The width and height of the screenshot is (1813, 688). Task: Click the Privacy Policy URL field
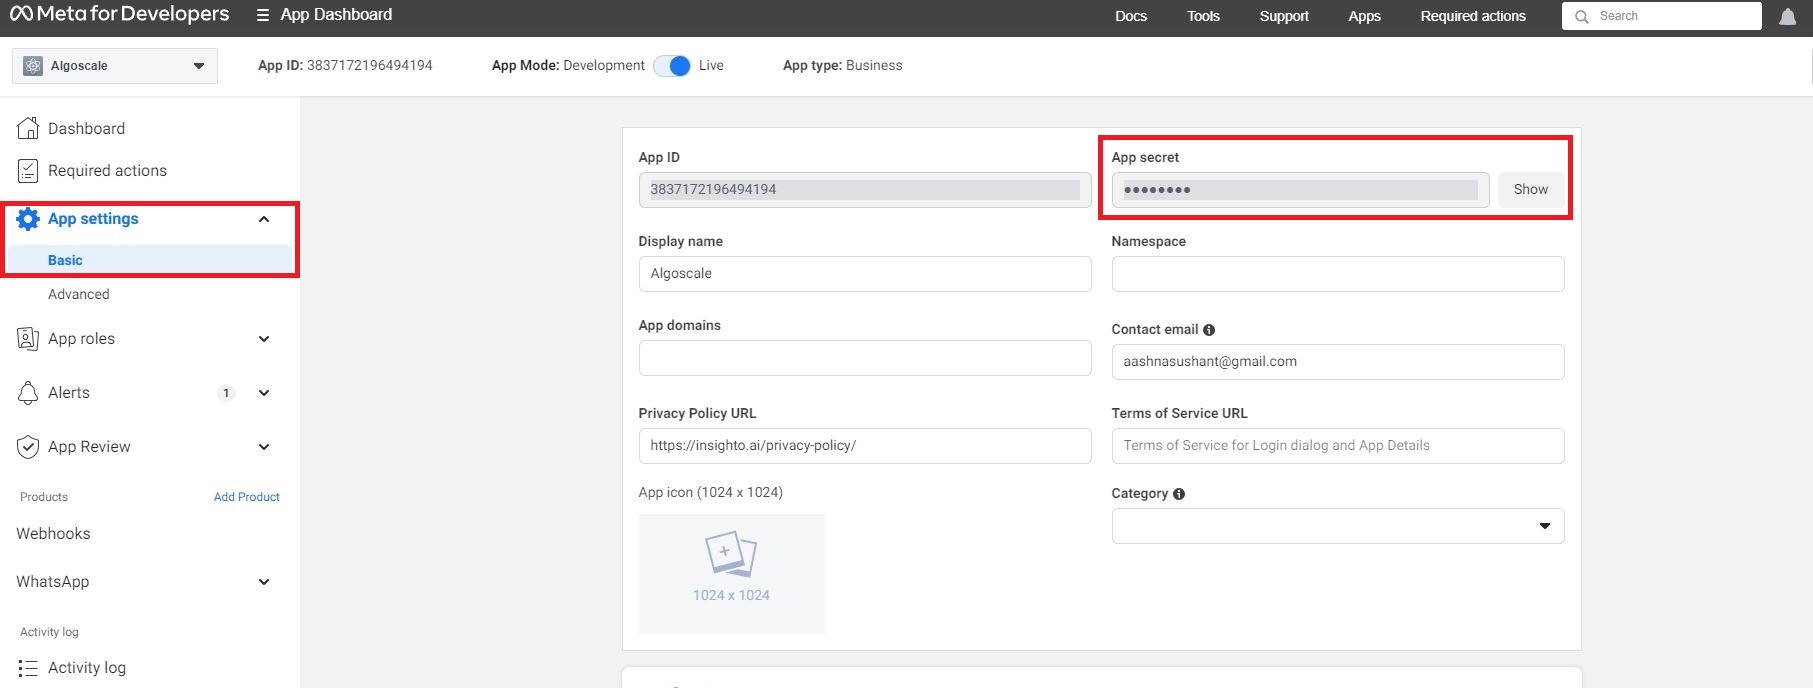865,446
